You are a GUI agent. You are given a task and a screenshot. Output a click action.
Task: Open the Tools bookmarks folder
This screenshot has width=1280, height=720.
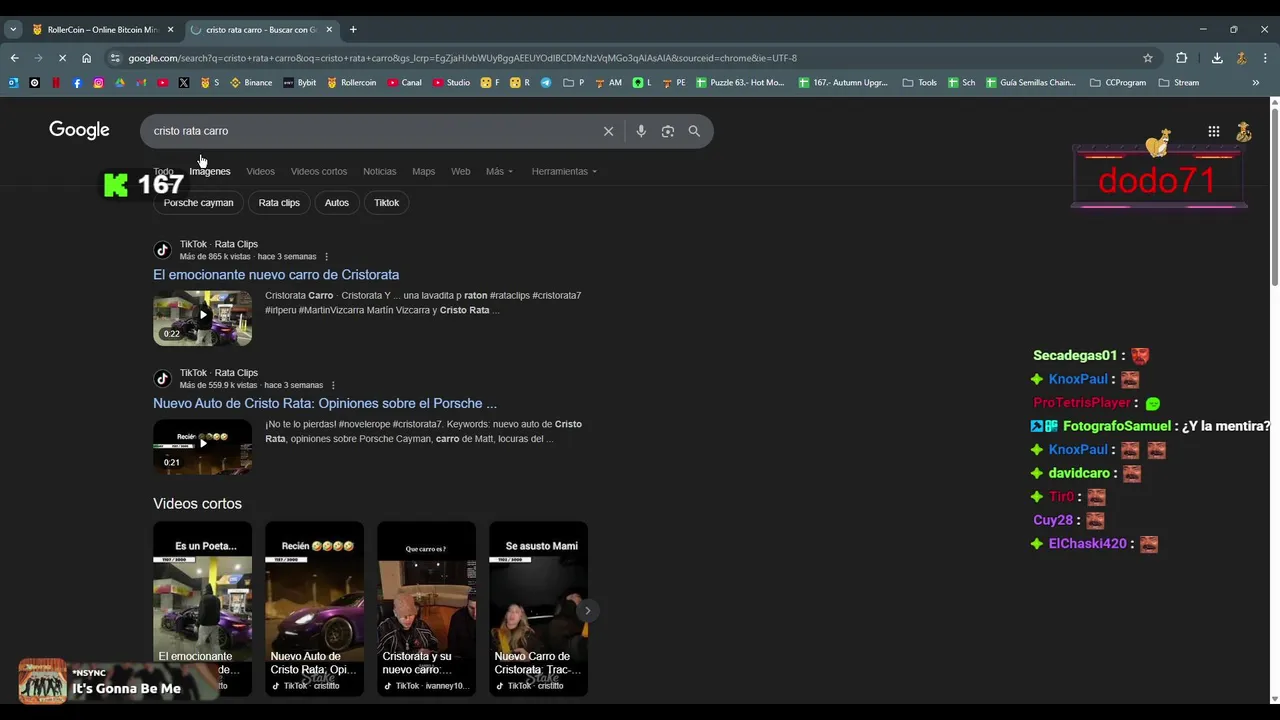click(x=920, y=83)
